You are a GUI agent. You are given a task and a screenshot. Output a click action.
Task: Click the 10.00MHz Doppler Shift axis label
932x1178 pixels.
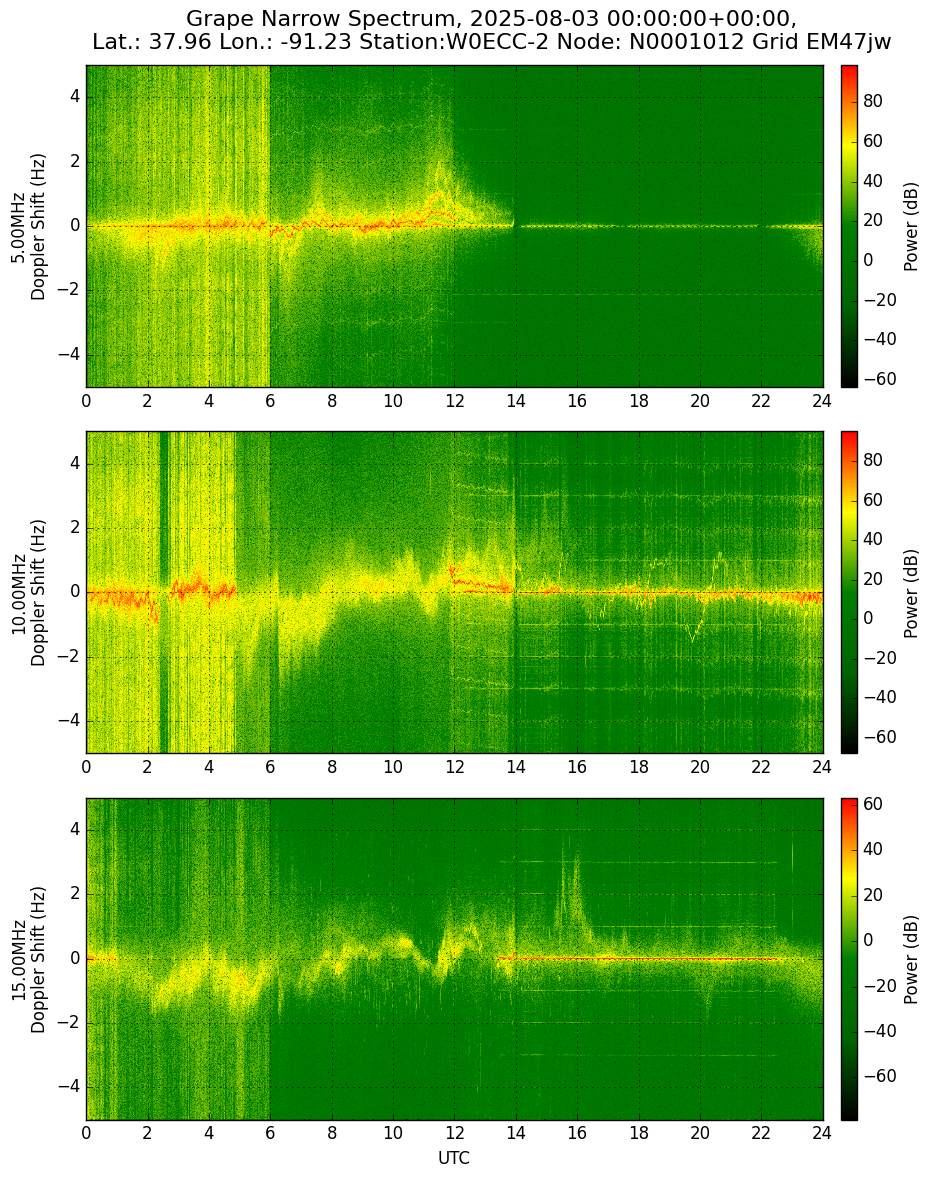[x=27, y=593]
